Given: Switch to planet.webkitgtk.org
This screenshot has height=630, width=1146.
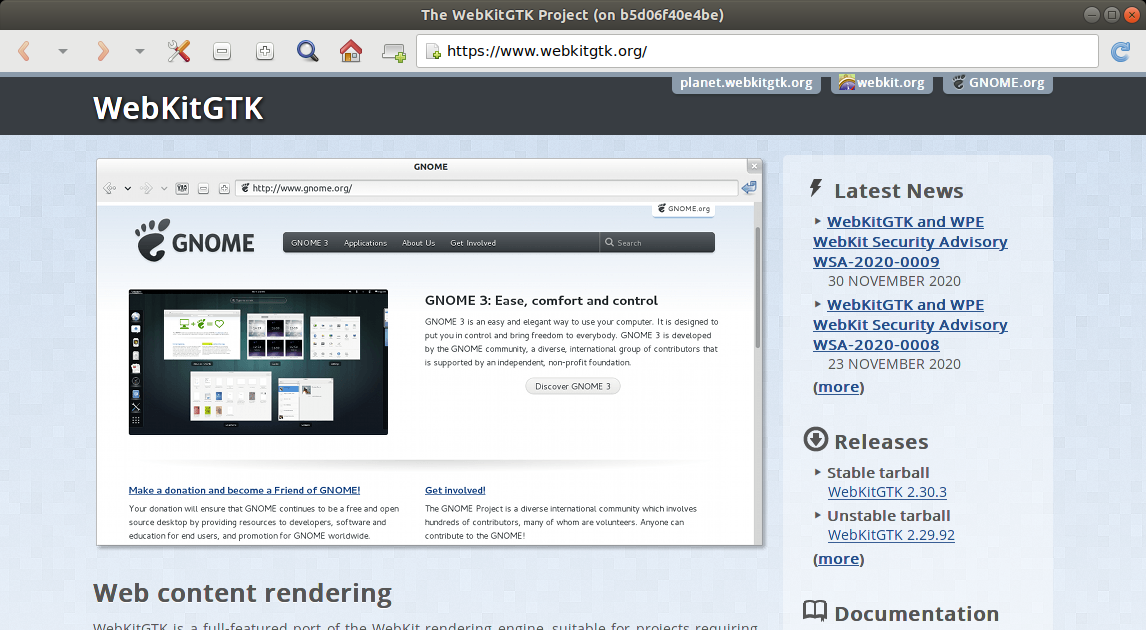Looking at the screenshot, I should 746,83.
